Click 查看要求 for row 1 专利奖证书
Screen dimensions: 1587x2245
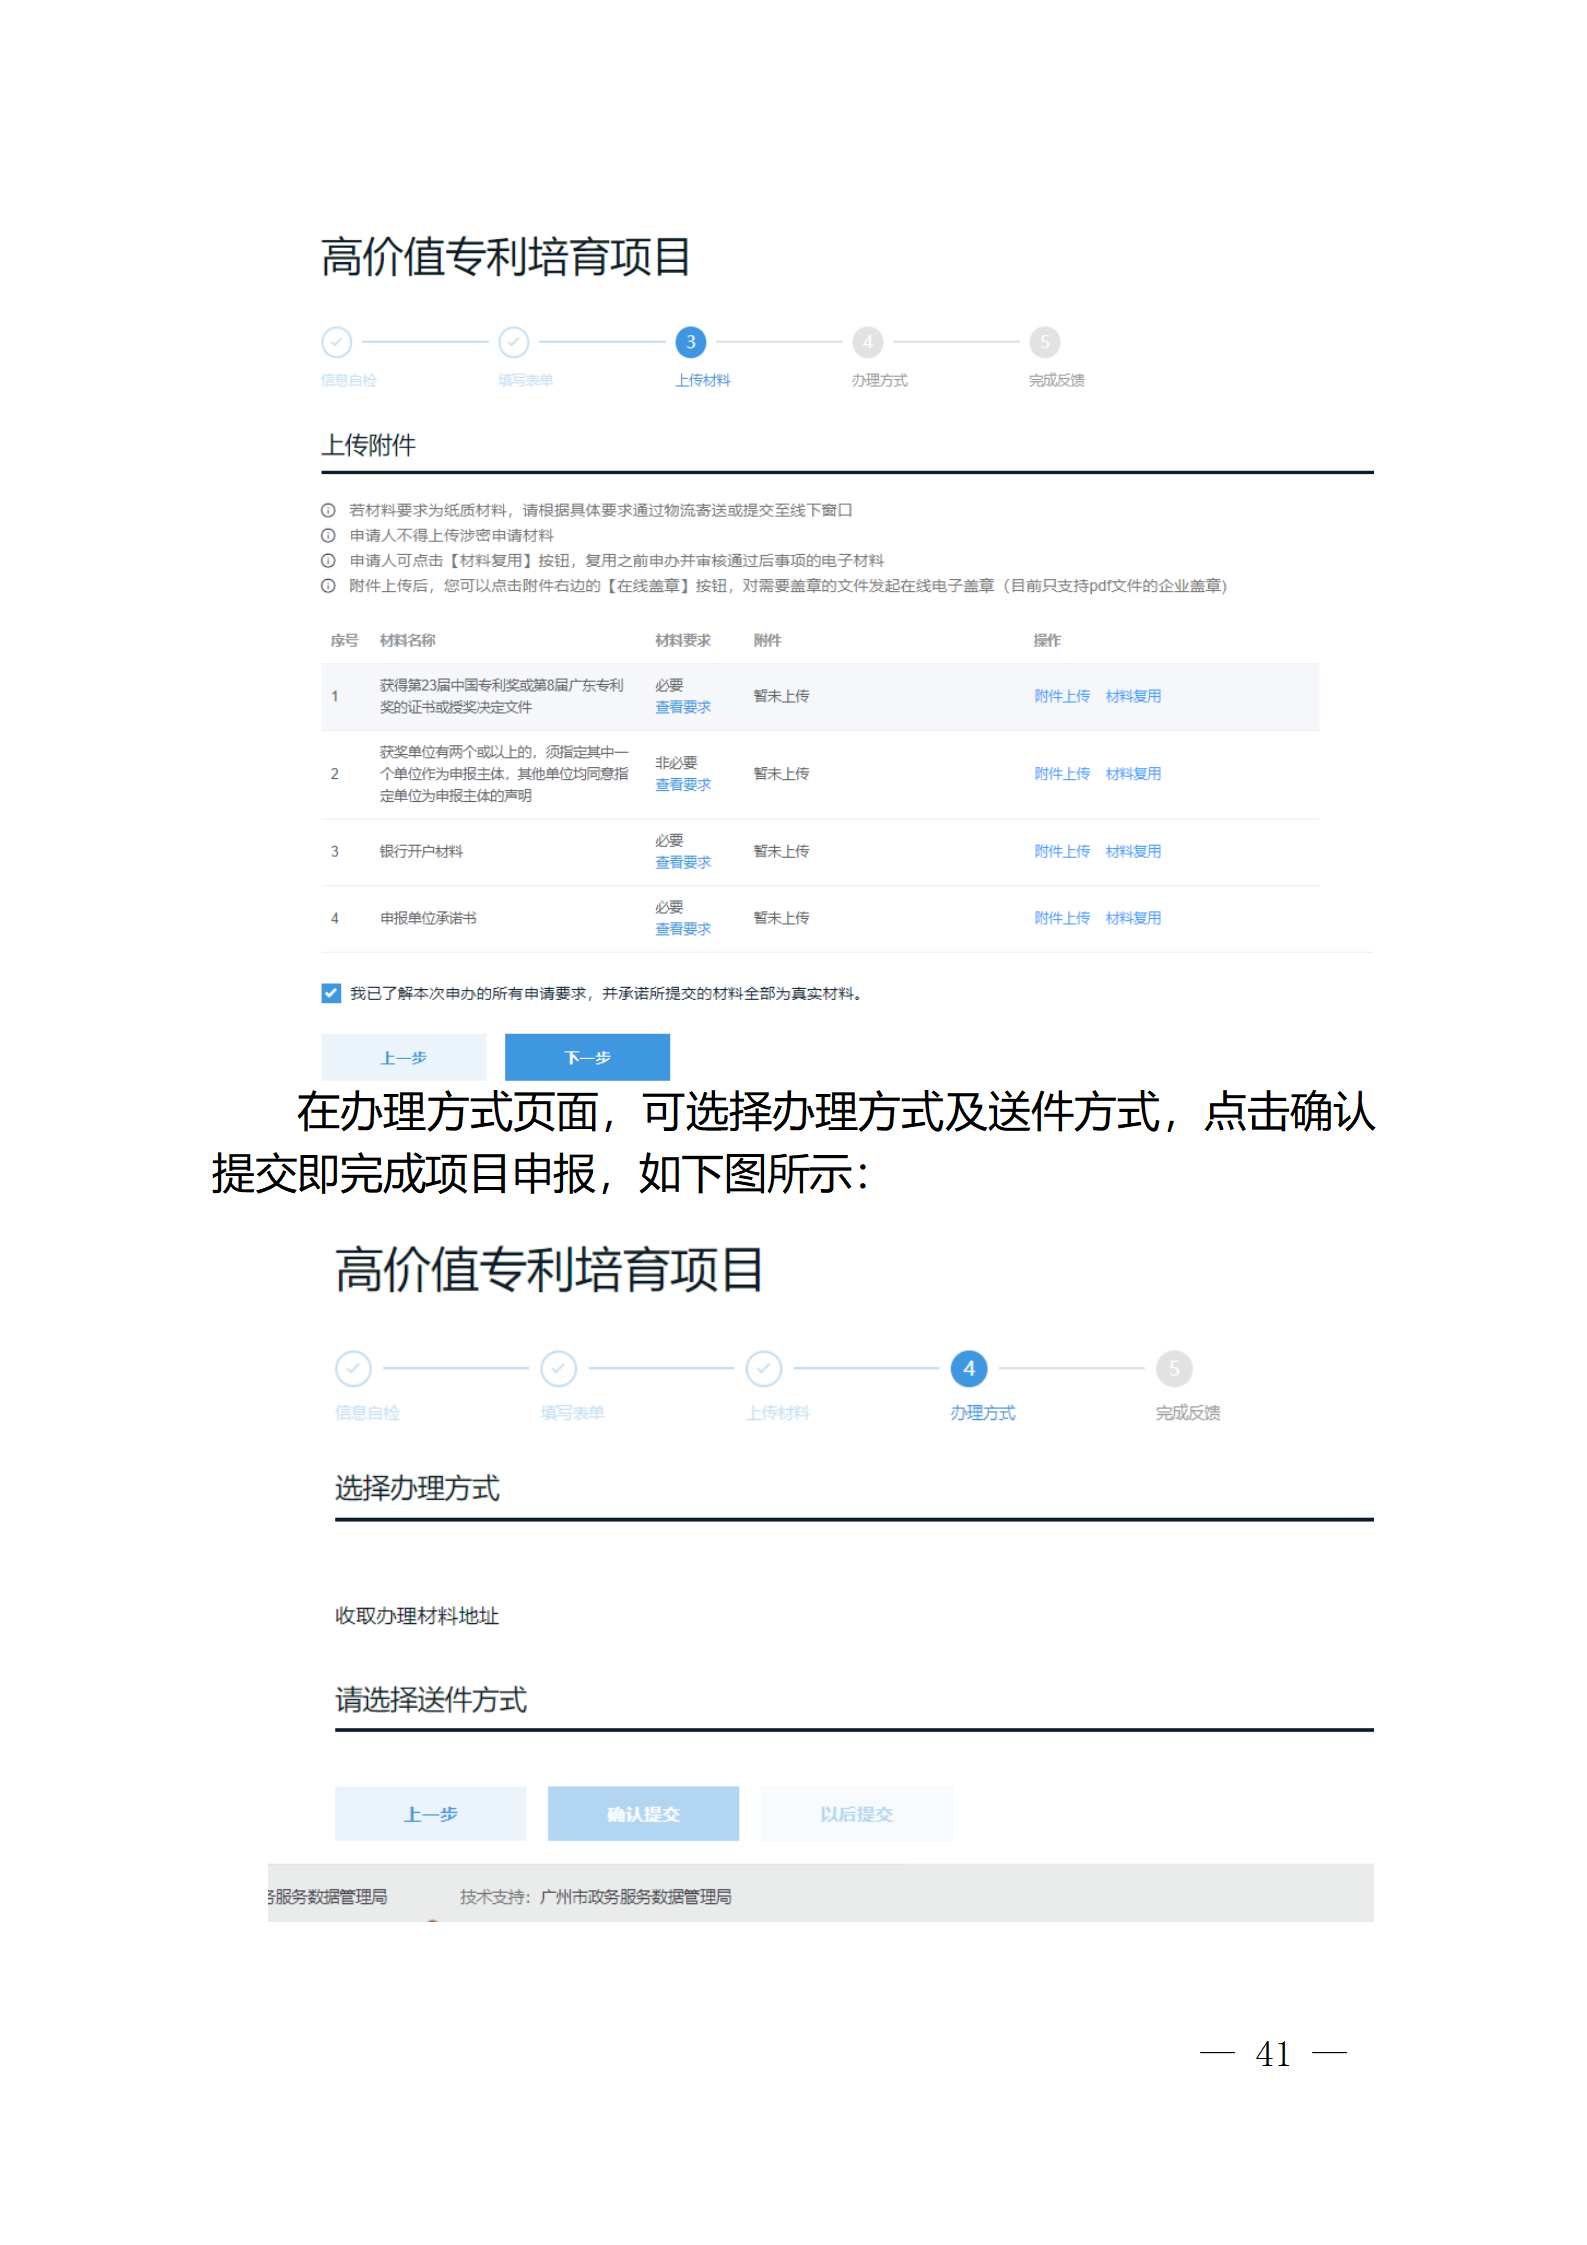click(x=683, y=707)
